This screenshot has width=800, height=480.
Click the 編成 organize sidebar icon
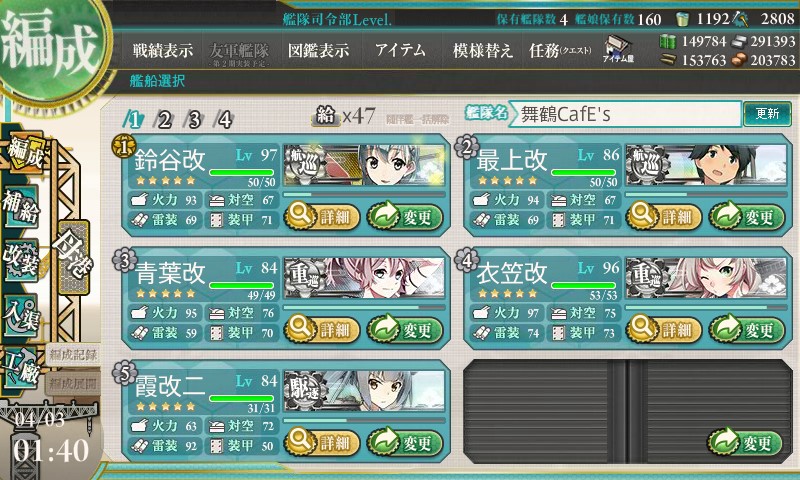[x=24, y=152]
